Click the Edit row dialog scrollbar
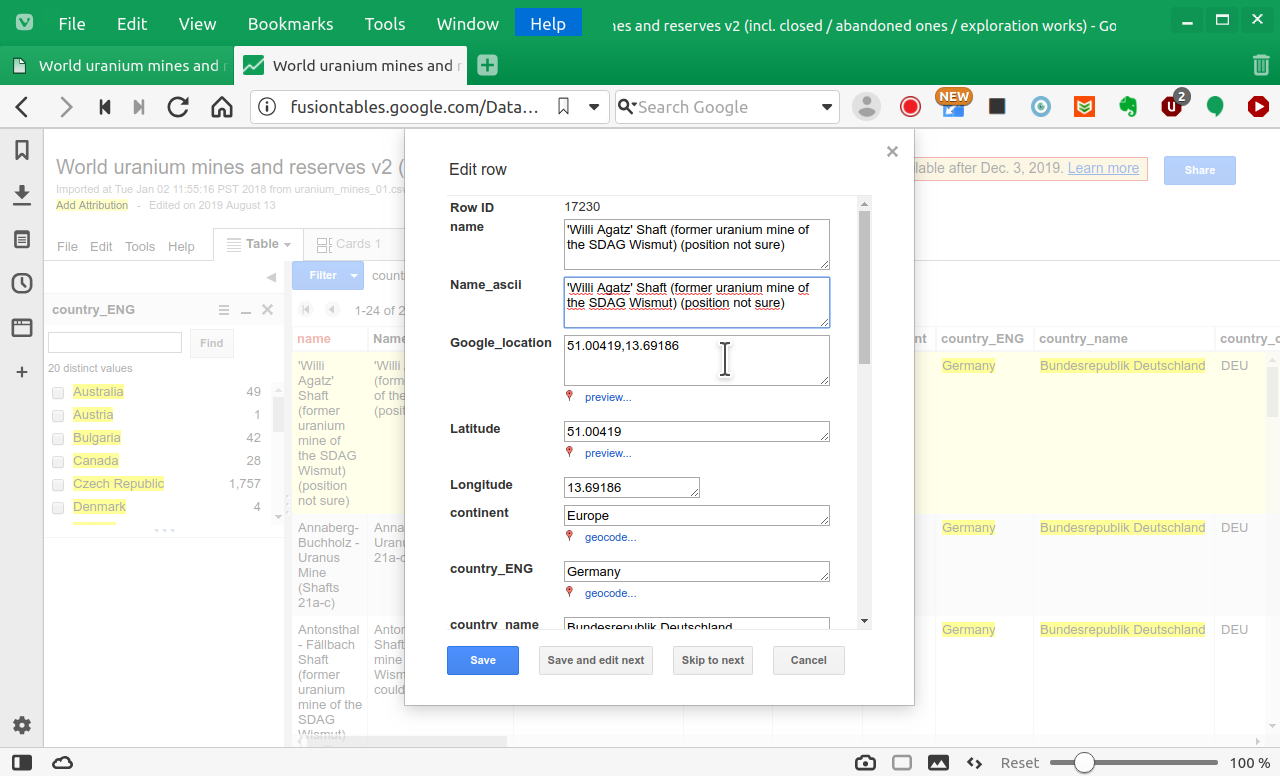This screenshot has width=1280, height=776. point(865,288)
